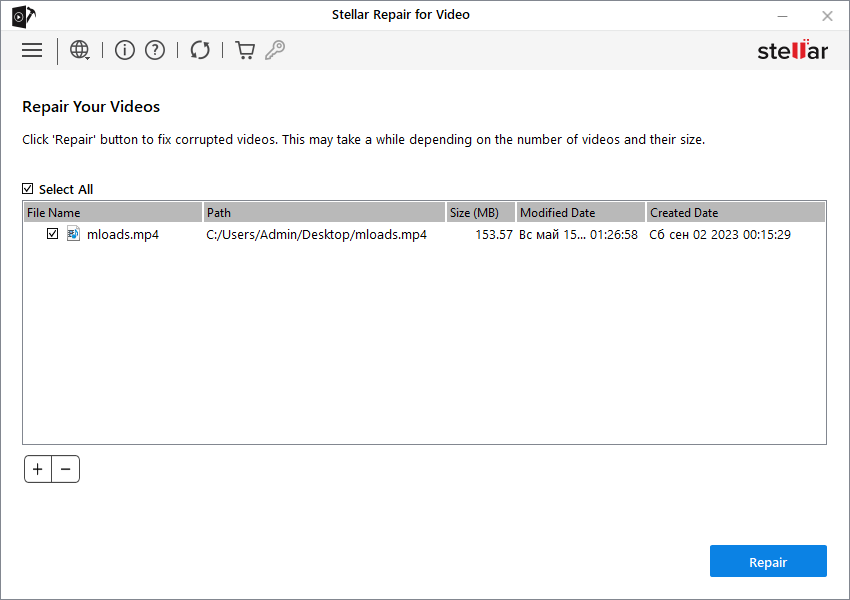850x600 pixels.
Task: Open the hamburger menu
Action: click(x=32, y=50)
